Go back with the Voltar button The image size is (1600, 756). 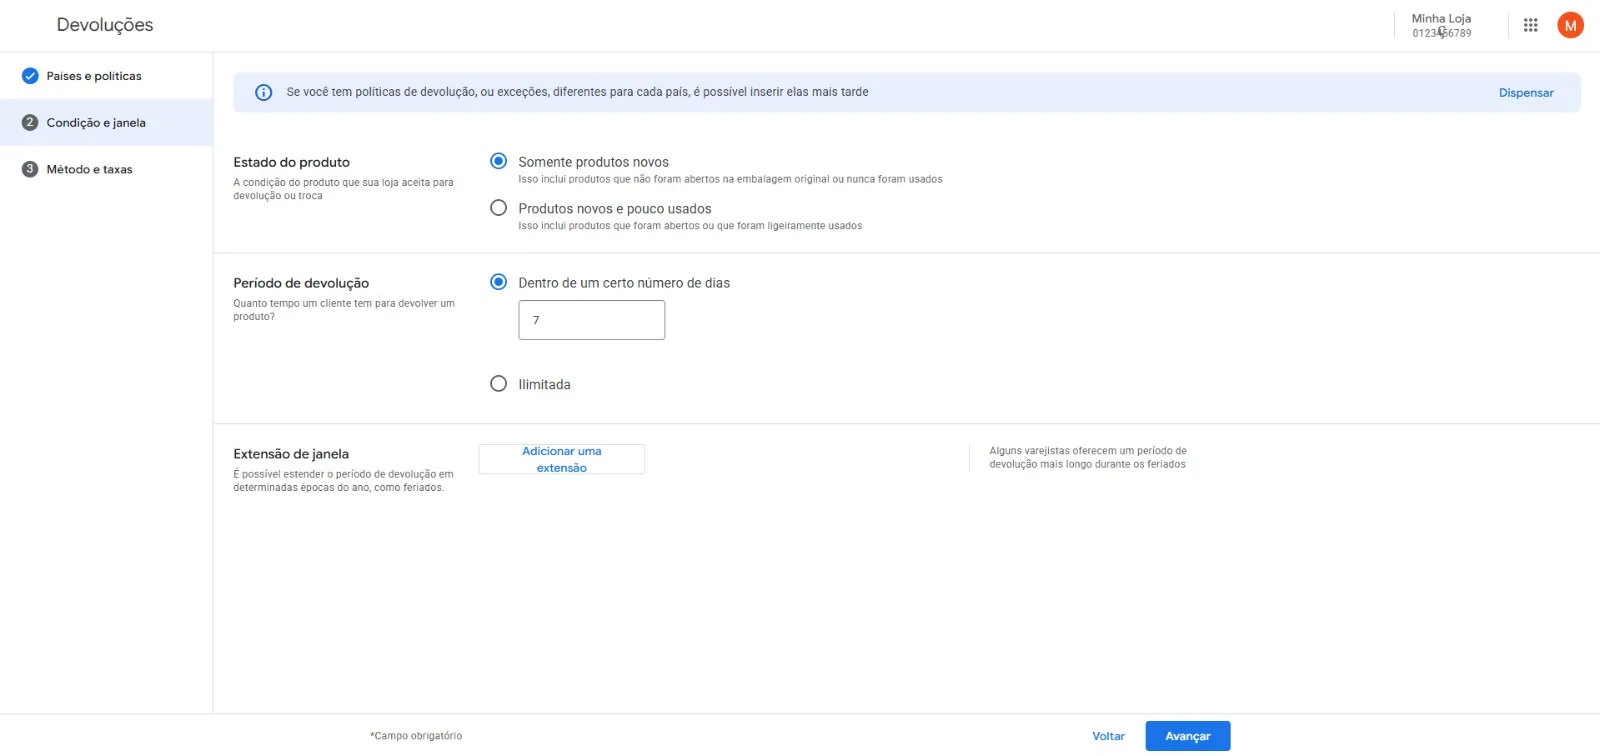point(1108,736)
